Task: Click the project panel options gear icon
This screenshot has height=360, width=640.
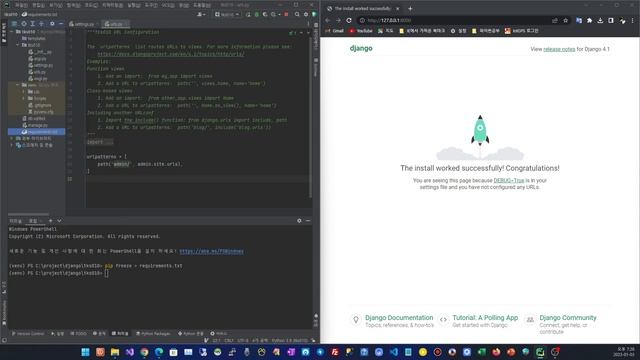Action: pyautogui.click(x=52, y=24)
